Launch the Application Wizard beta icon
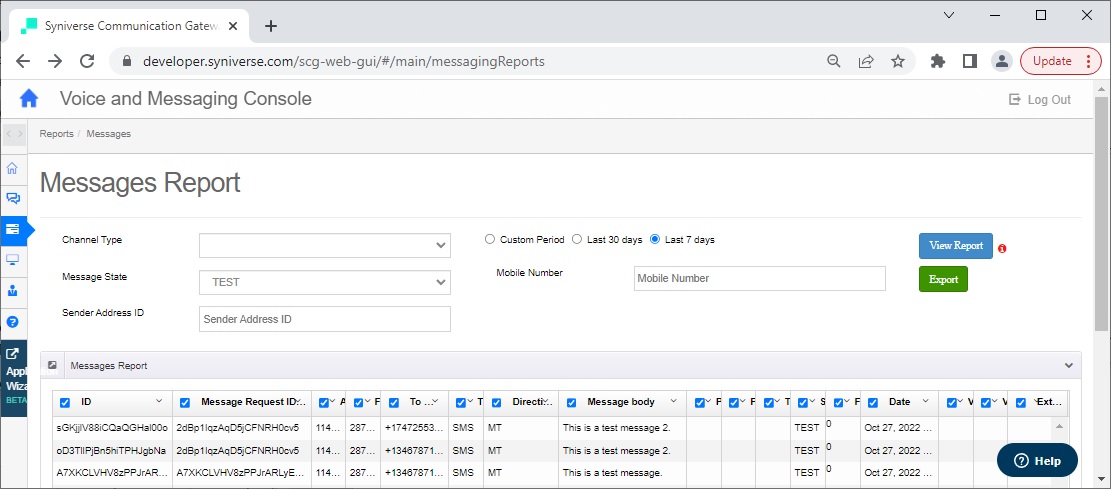1111x489 pixels. click(x=13, y=353)
